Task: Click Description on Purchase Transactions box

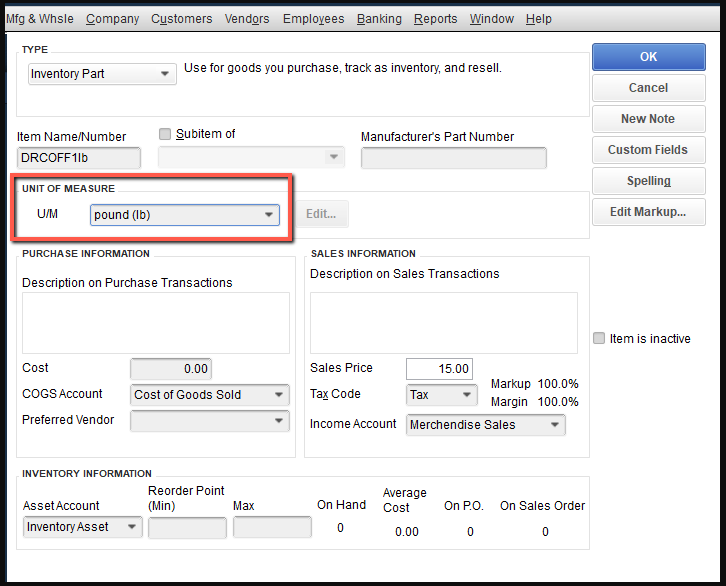Action: click(155, 322)
